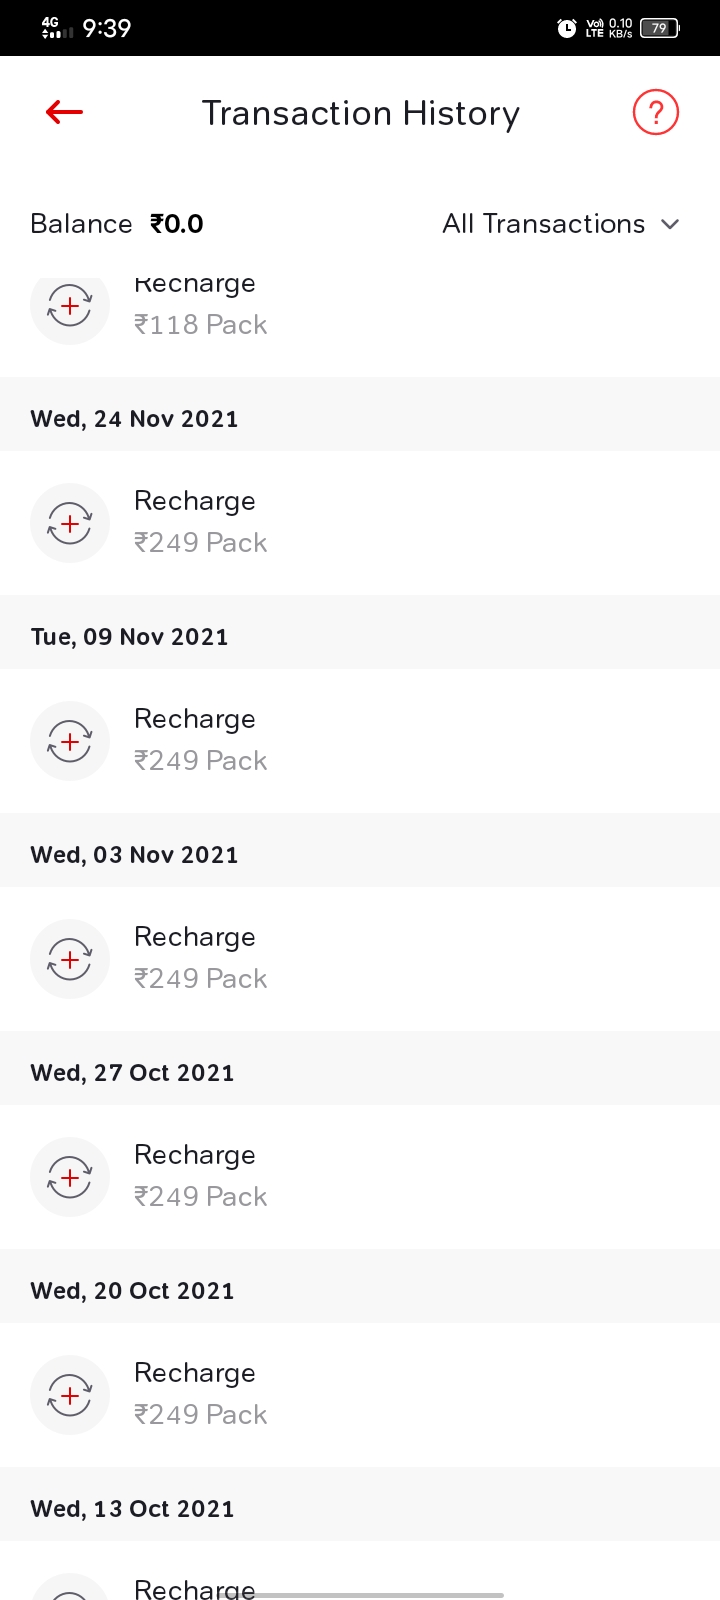The width and height of the screenshot is (720, 1600).
Task: Click the chevron next to All Transactions
Action: click(670, 224)
